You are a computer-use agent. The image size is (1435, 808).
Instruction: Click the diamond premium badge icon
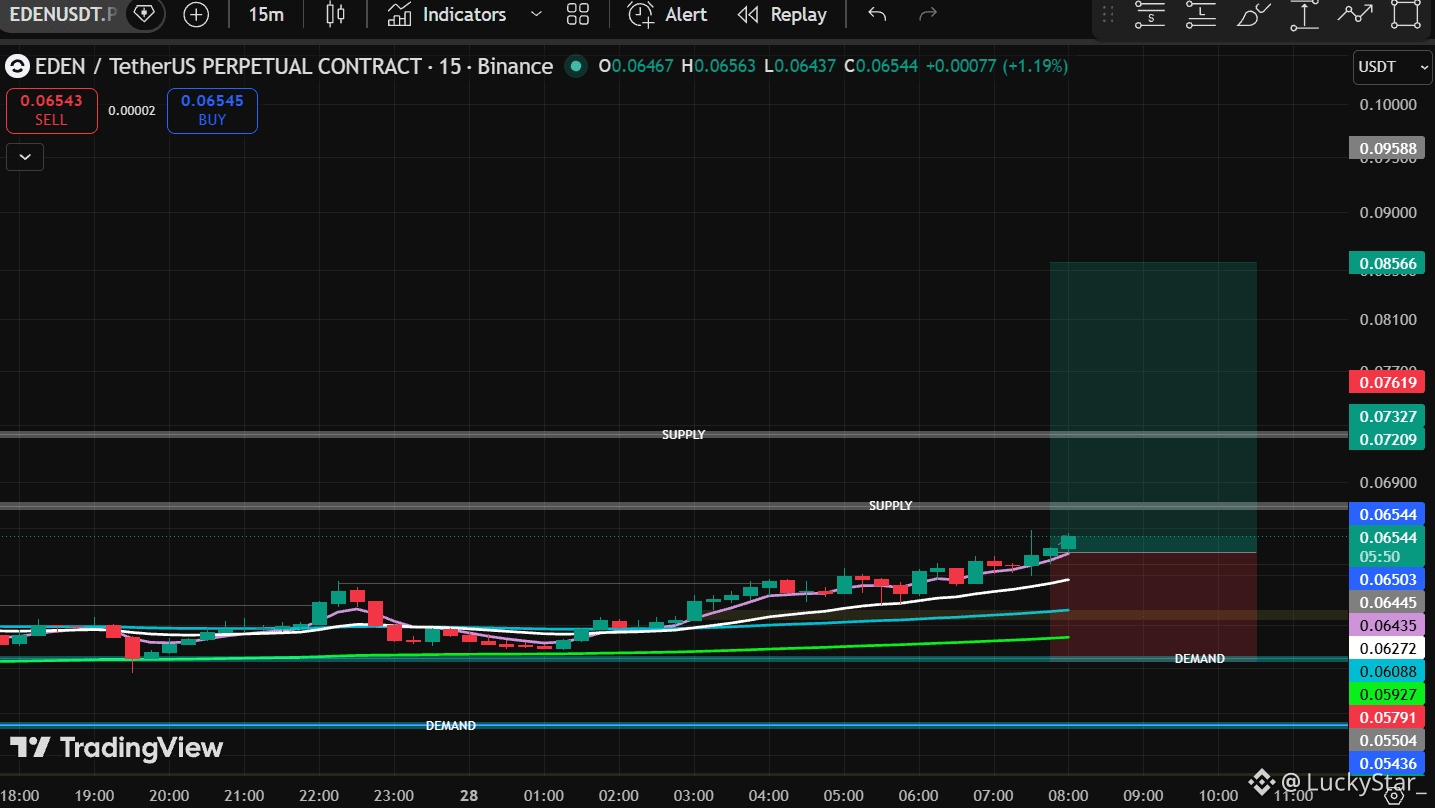coord(145,14)
